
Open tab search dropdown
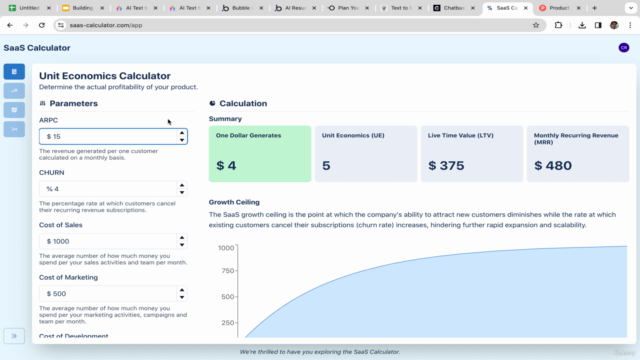click(x=631, y=8)
